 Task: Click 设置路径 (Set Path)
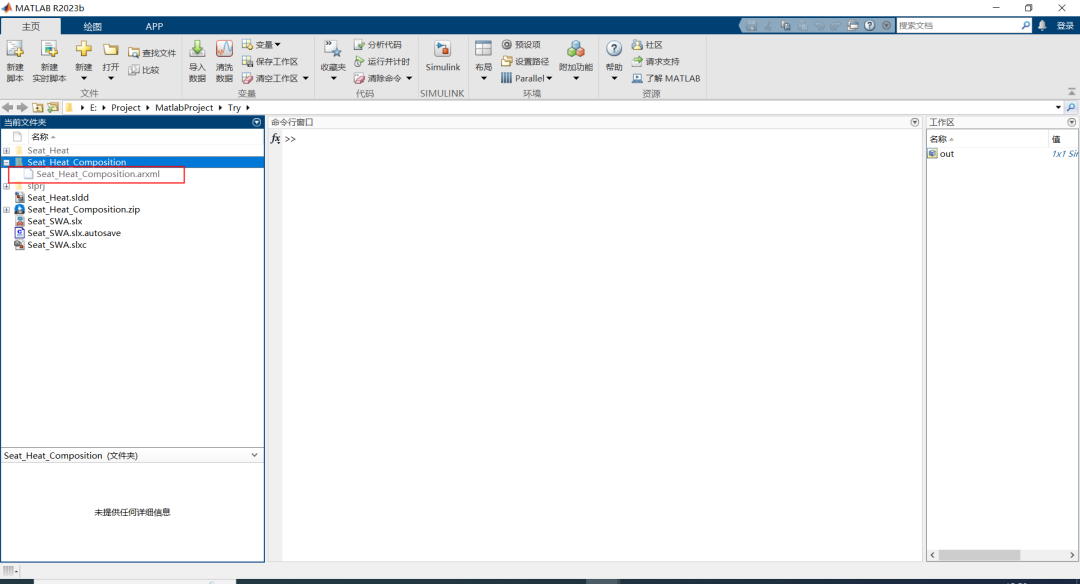[x=525, y=61]
